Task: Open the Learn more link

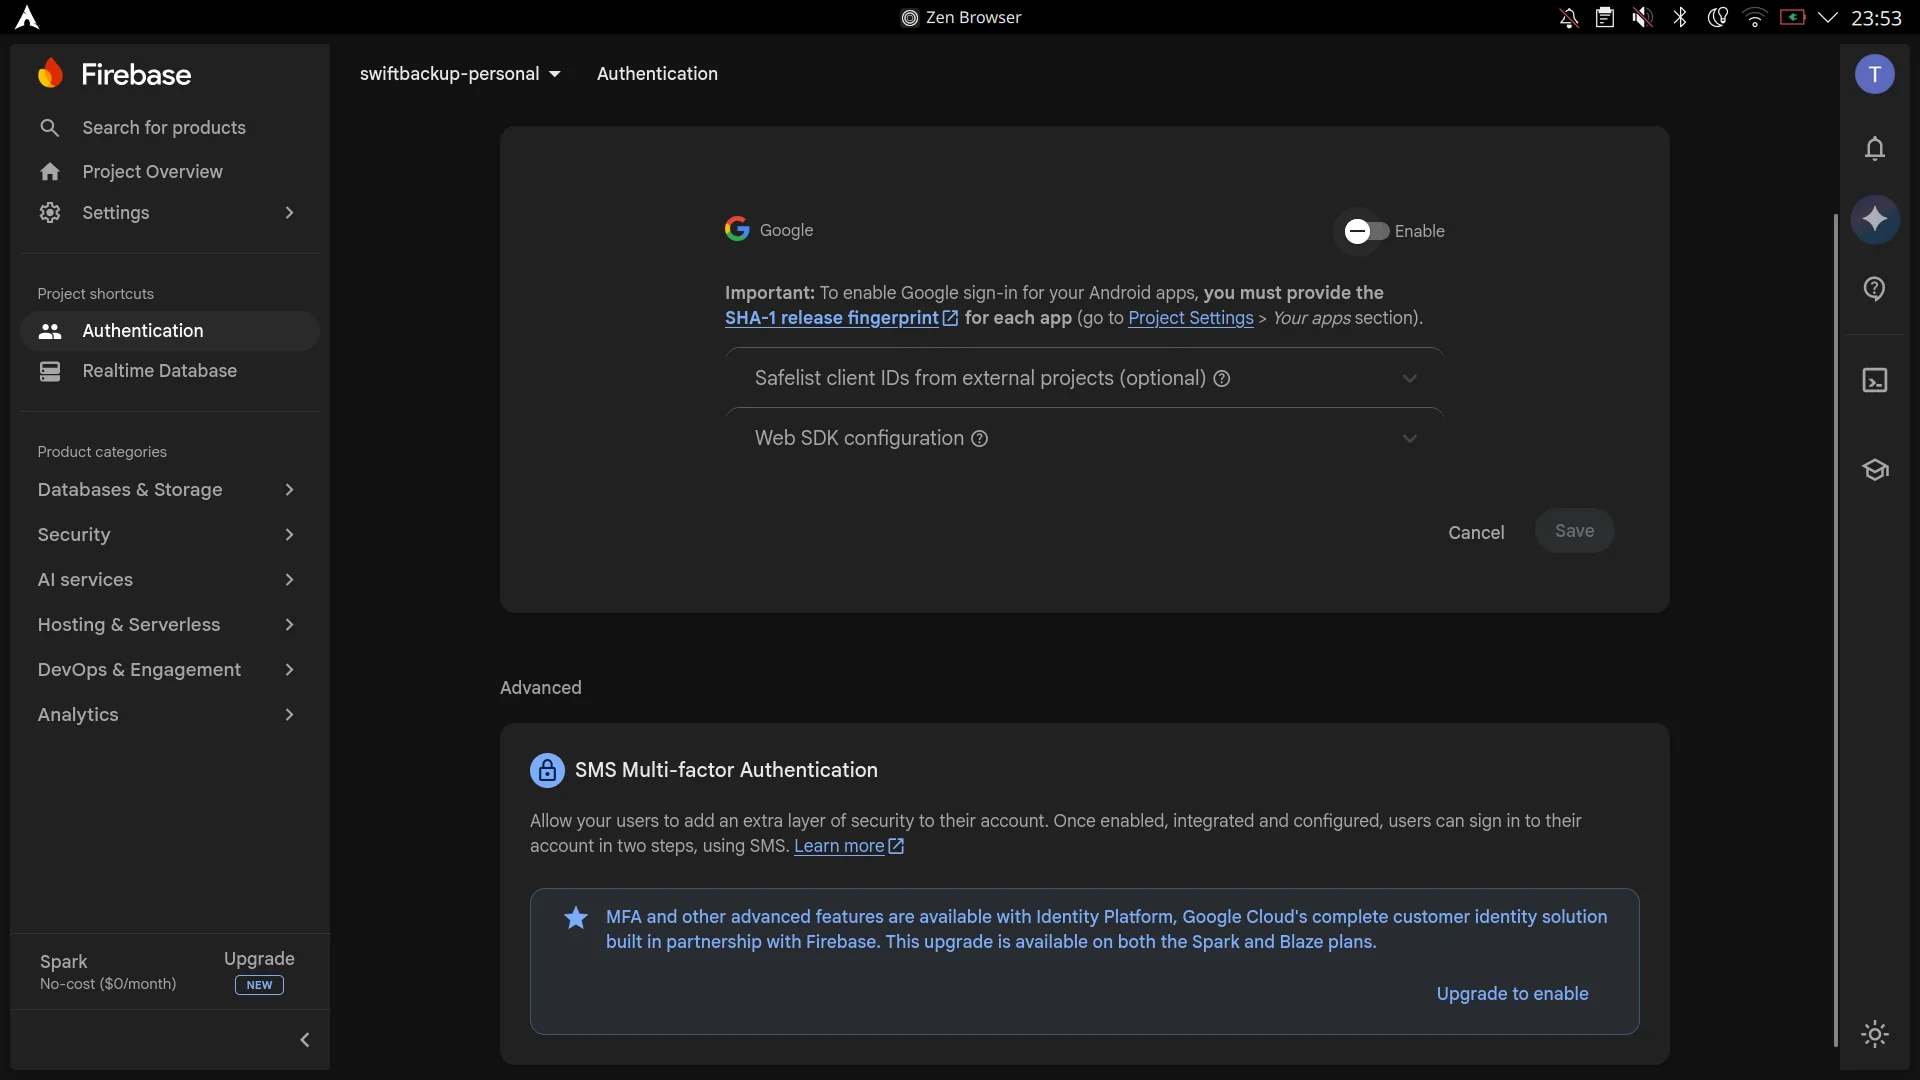Action: [848, 846]
